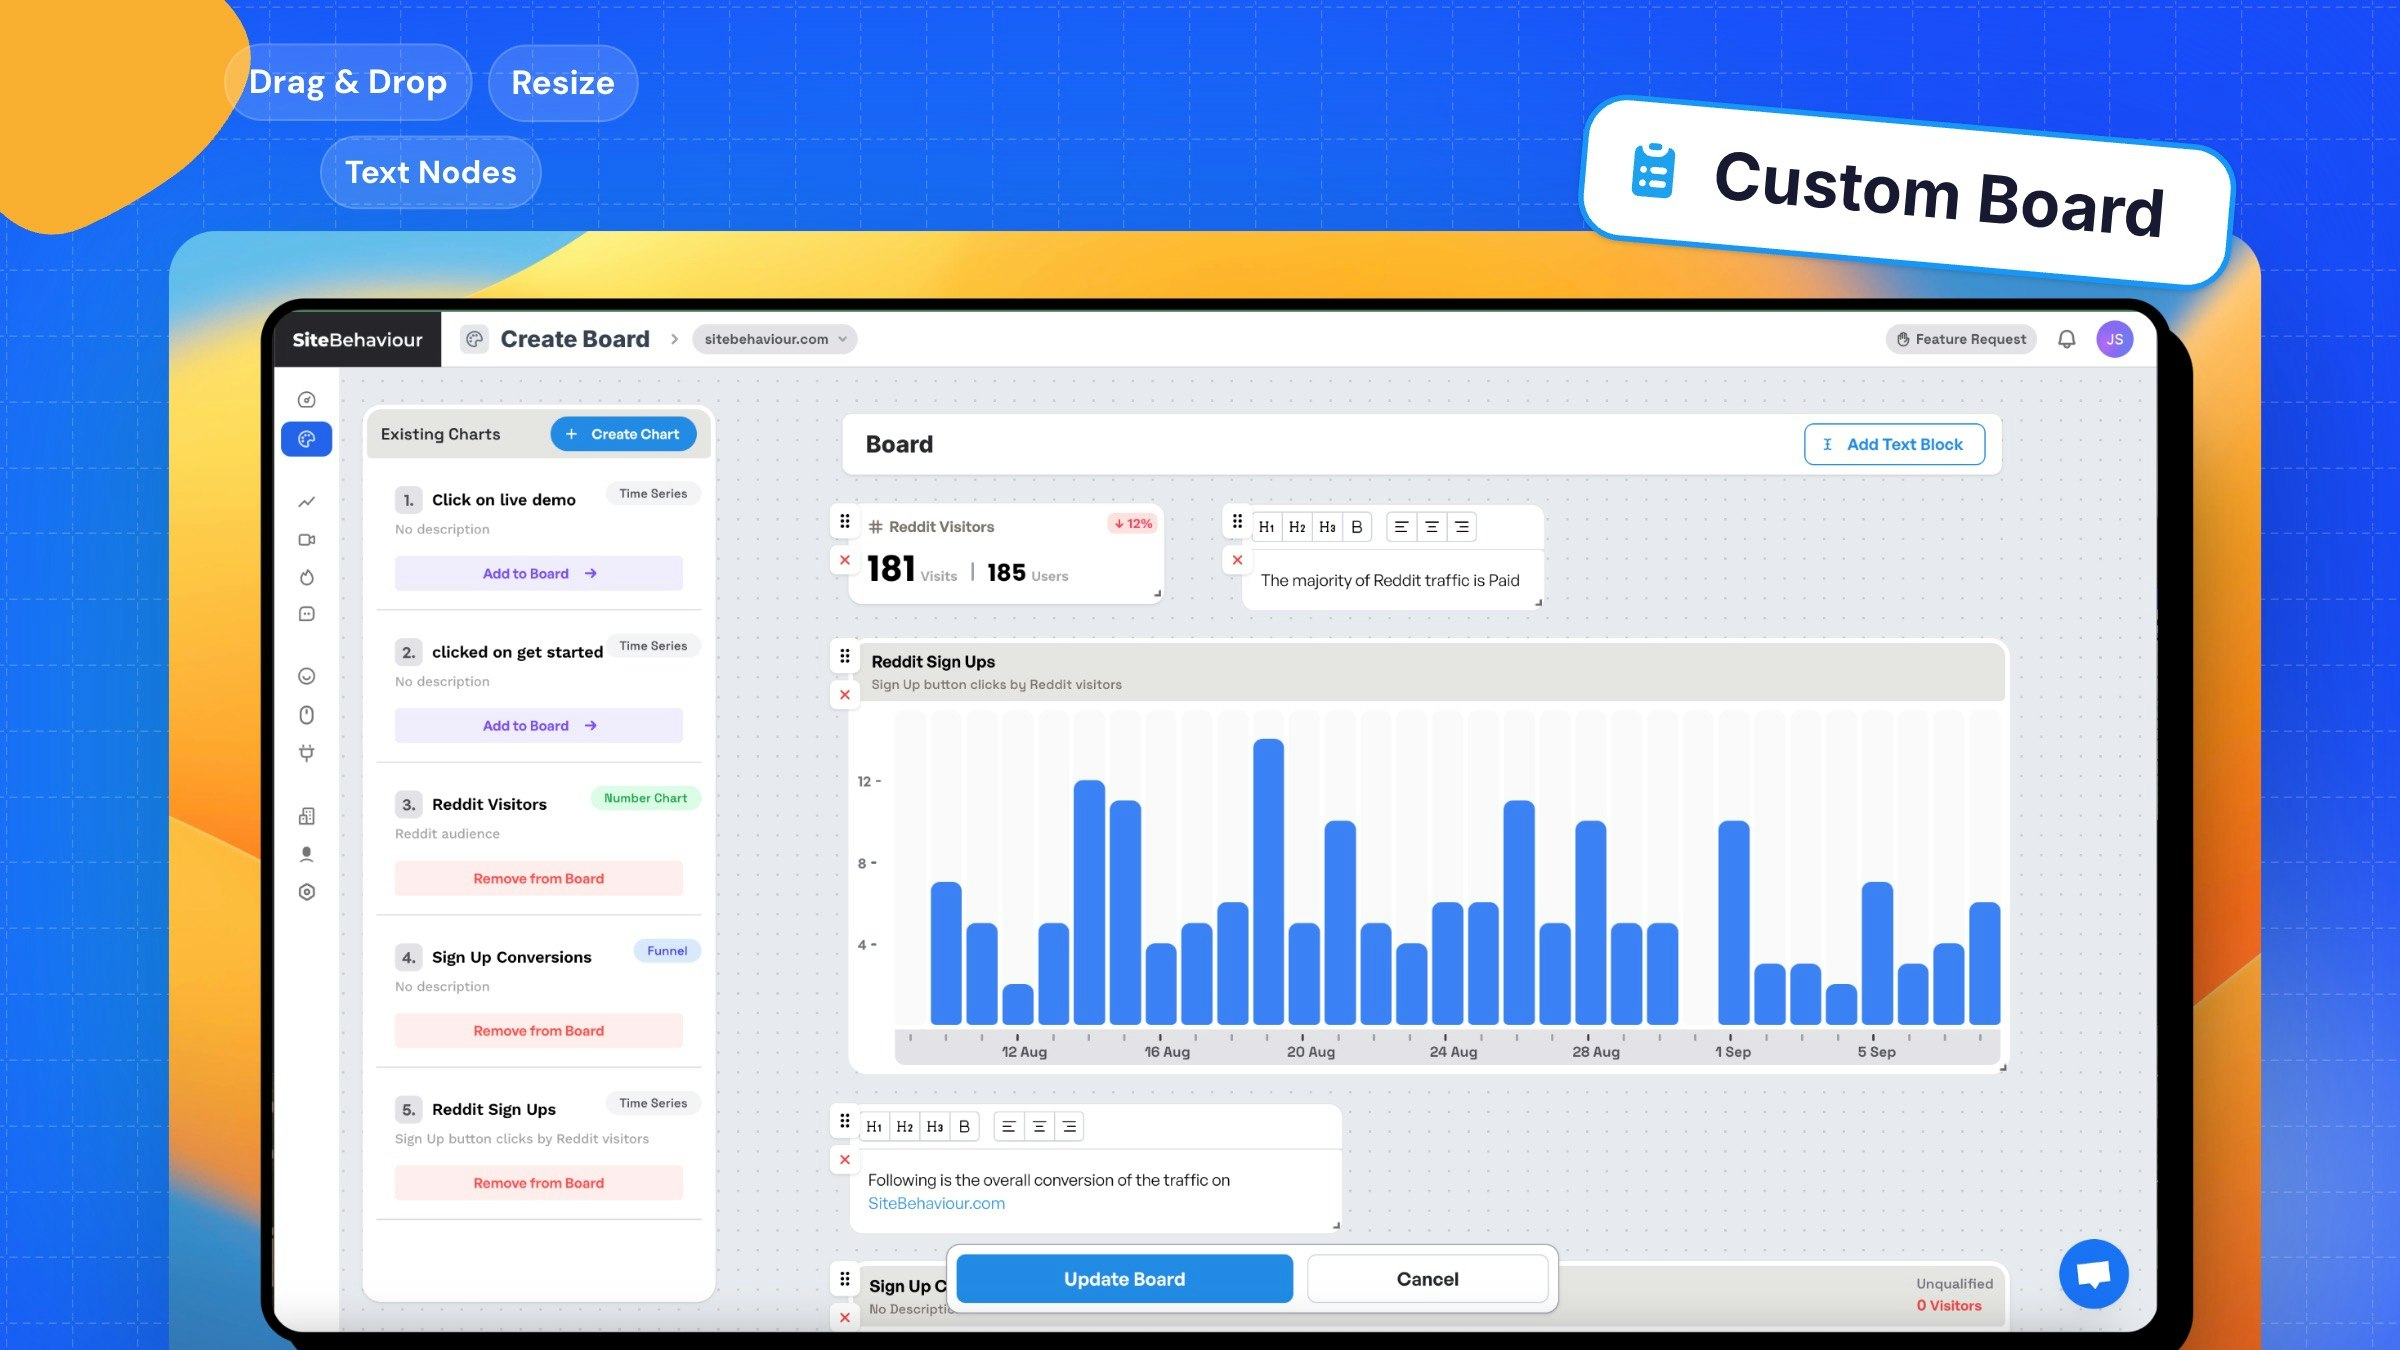2400x1350 pixels.
Task: Click the SiteBehaviour logo
Action: pos(357,339)
